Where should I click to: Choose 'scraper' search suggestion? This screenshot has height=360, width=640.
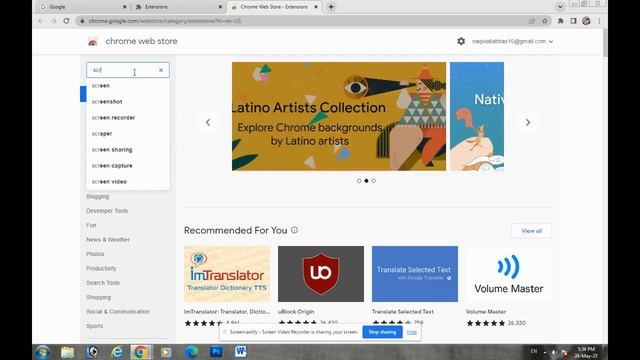pyautogui.click(x=128, y=133)
